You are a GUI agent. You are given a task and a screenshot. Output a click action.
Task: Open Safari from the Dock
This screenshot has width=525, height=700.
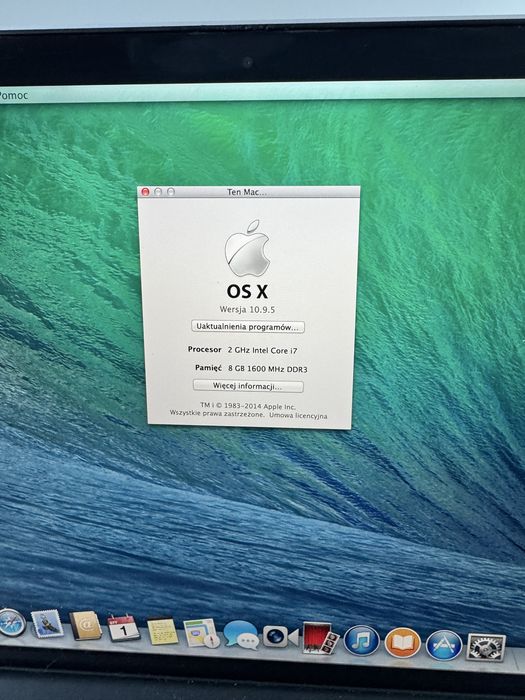(x=12, y=622)
